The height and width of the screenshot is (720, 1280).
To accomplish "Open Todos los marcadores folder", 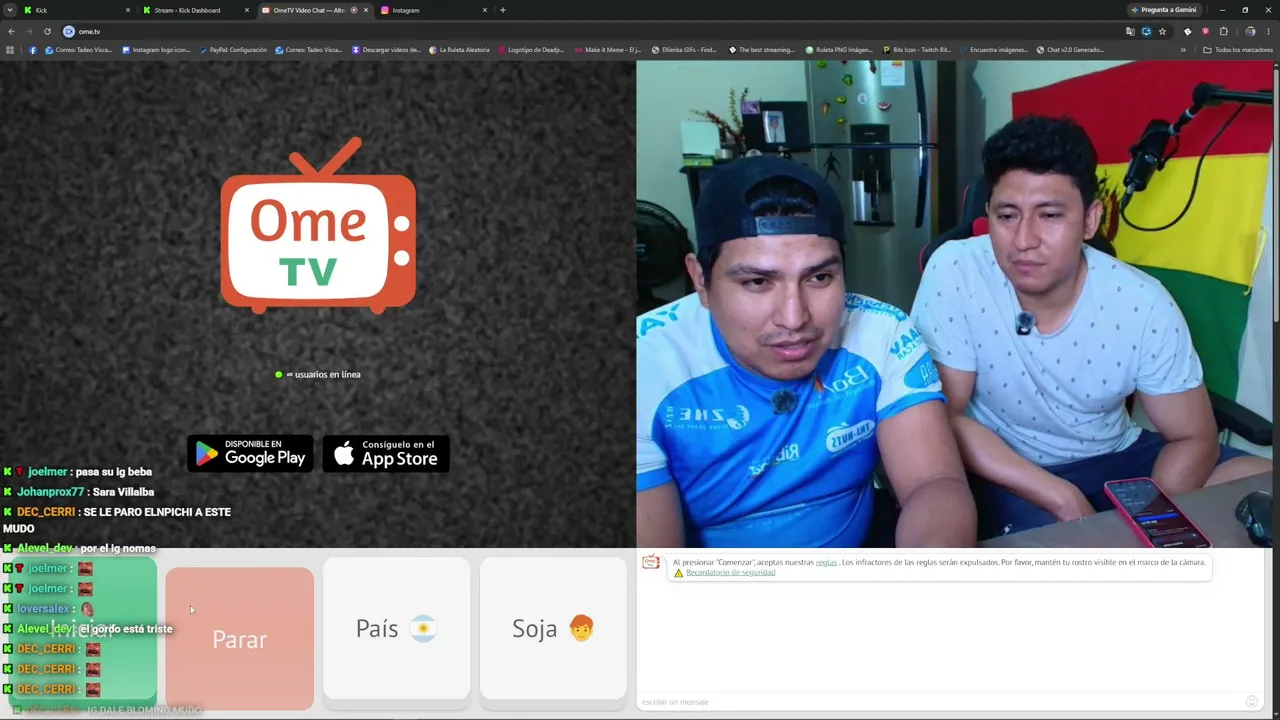I will 1238,50.
